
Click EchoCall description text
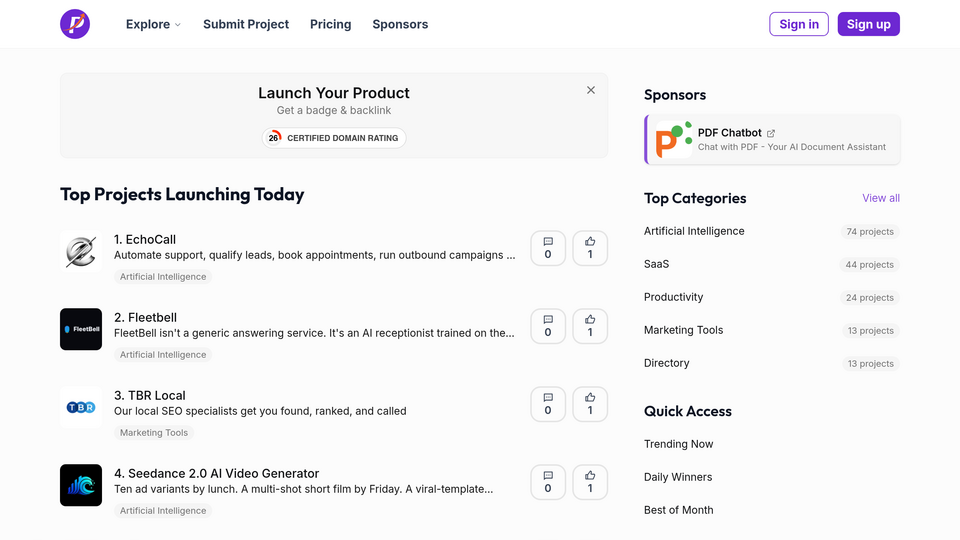pyautogui.click(x=315, y=255)
